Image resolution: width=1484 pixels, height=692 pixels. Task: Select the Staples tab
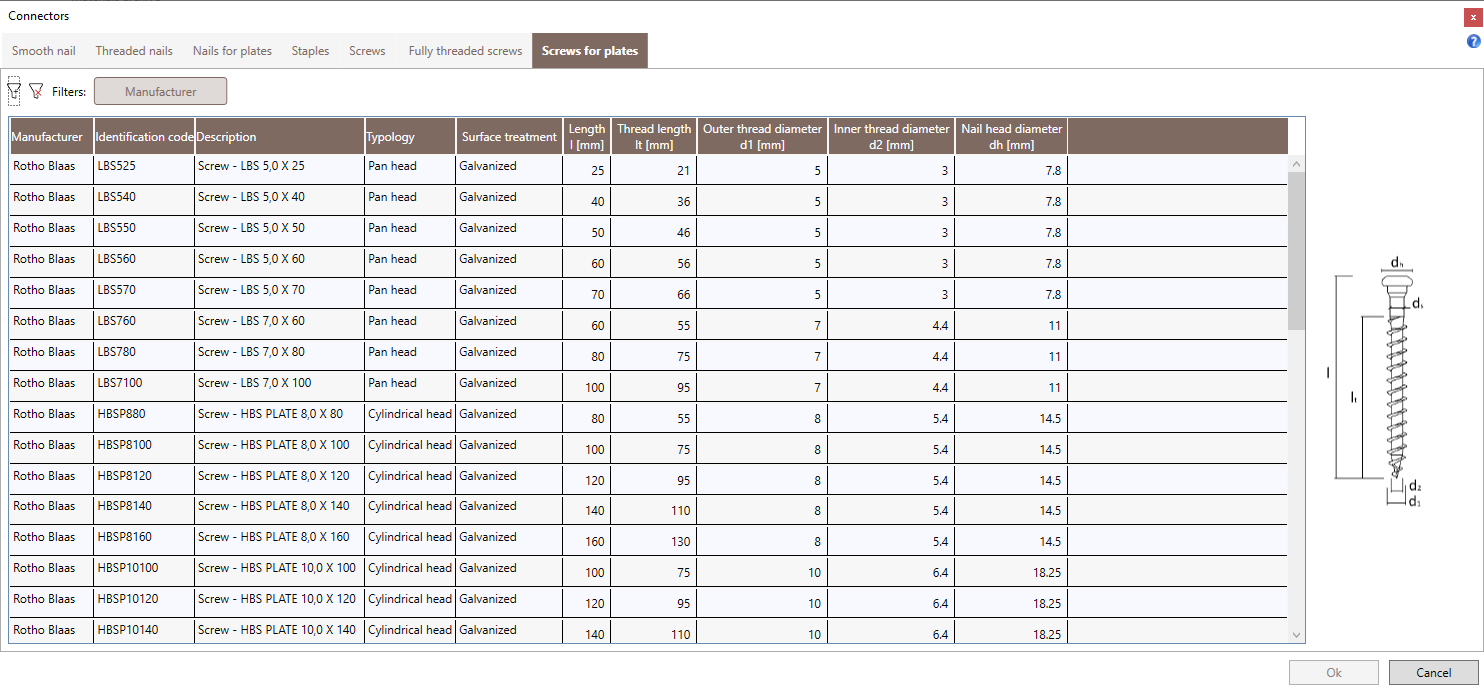pyautogui.click(x=310, y=51)
